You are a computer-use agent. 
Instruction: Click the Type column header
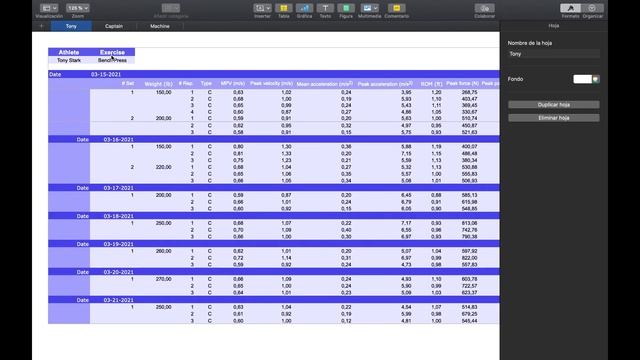point(206,83)
